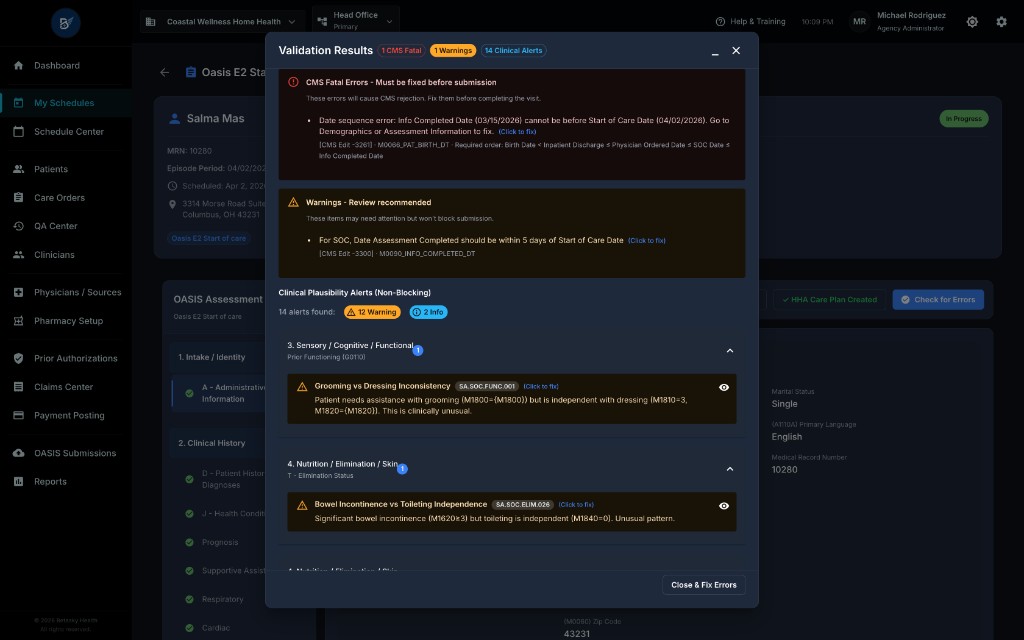Click the Pharmacy Setup icon
The width and height of the screenshot is (1024, 640).
tap(18, 321)
